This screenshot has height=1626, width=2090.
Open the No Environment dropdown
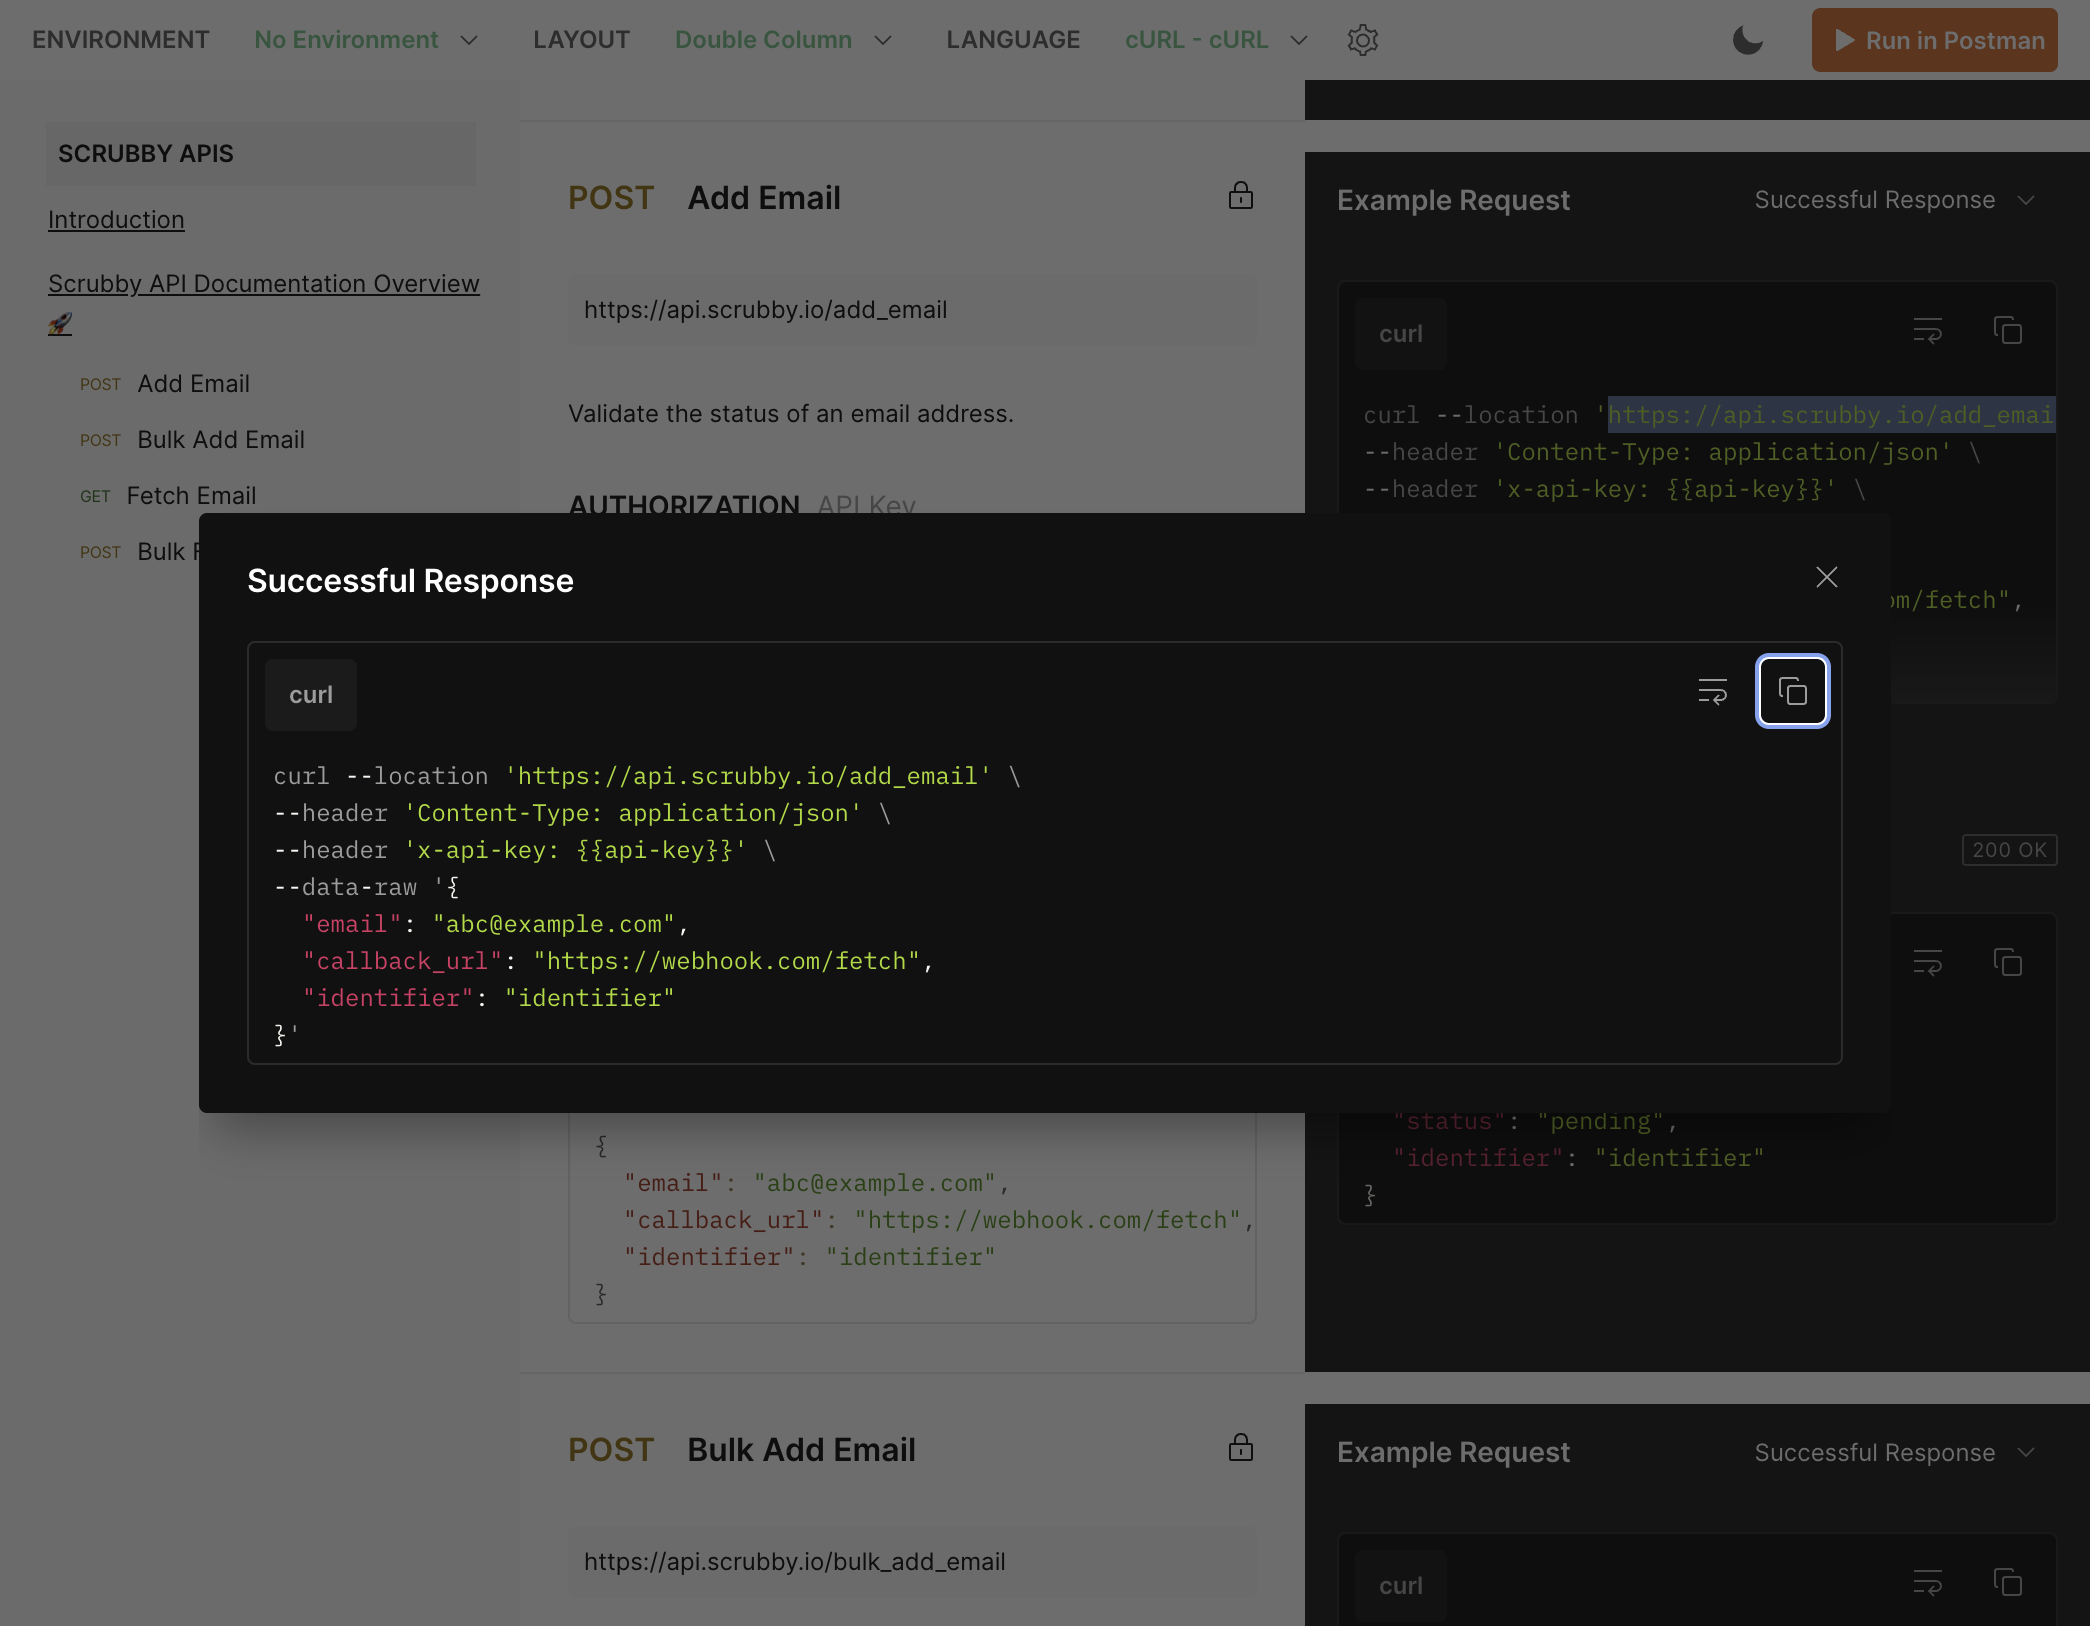367,40
